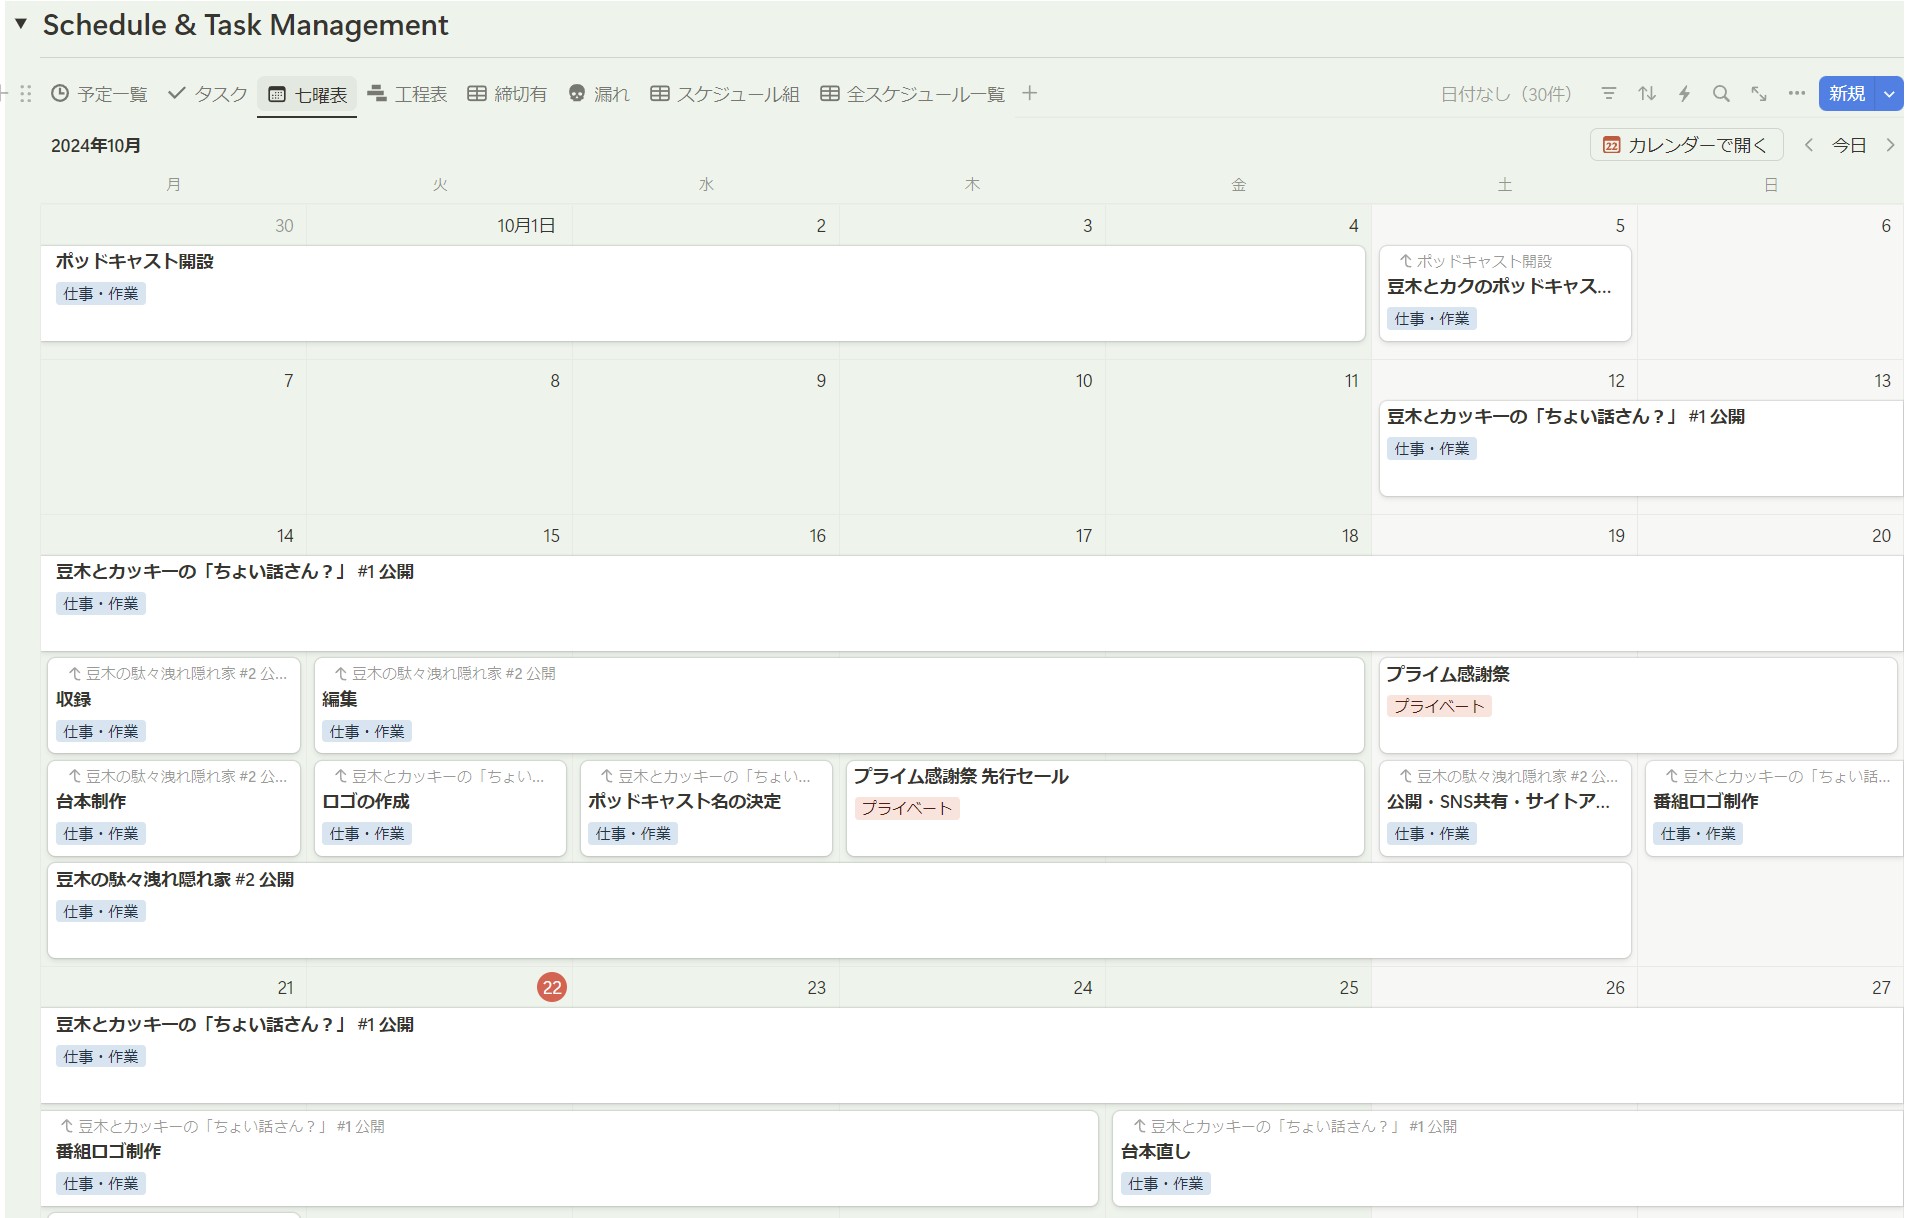Expand the 新規 button dropdown arrow
This screenshot has height=1218, width=1910.
(x=1889, y=94)
